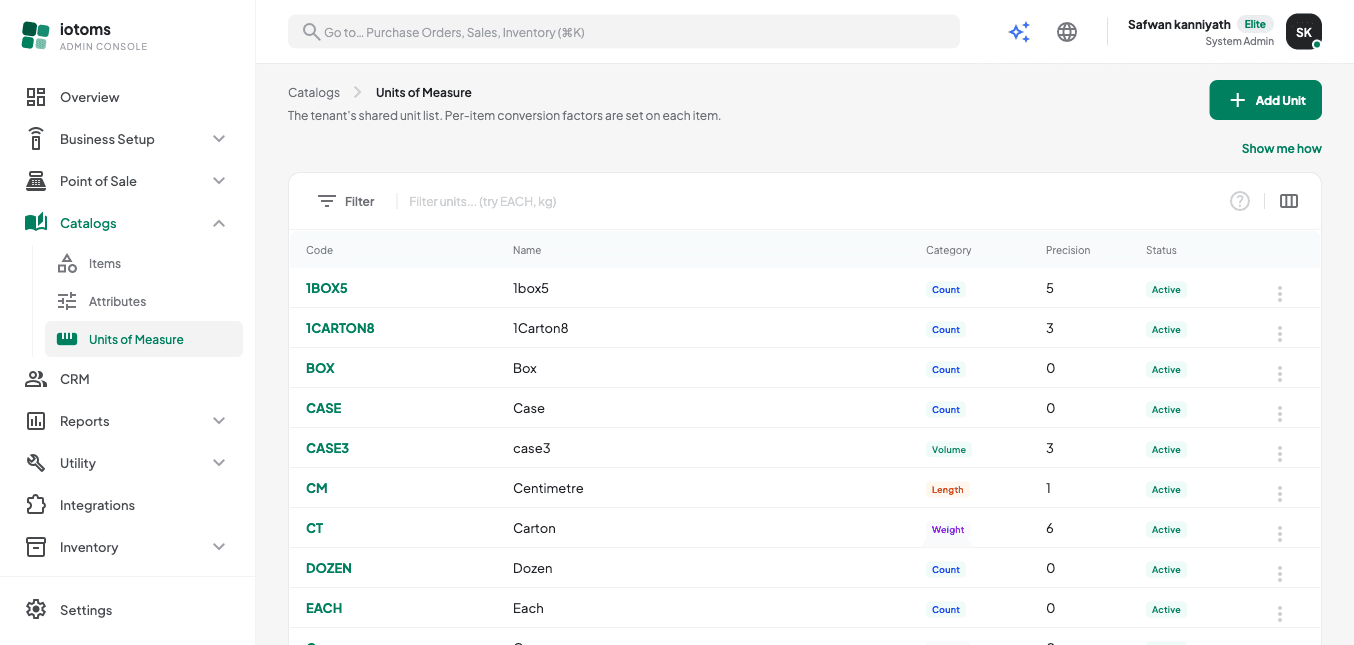The image size is (1354, 645).
Task: Click the iotoms logo icon
Action: 35,36
